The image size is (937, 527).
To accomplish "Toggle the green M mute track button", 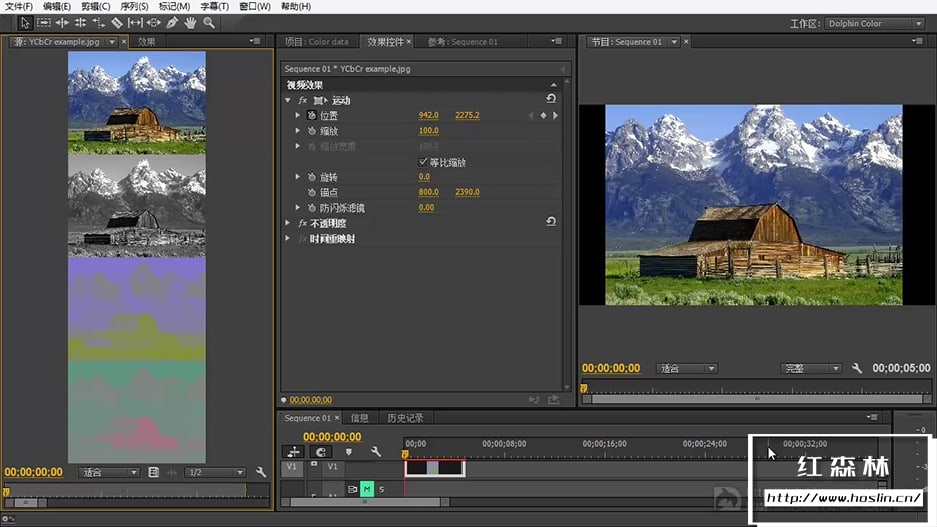I will tap(367, 489).
